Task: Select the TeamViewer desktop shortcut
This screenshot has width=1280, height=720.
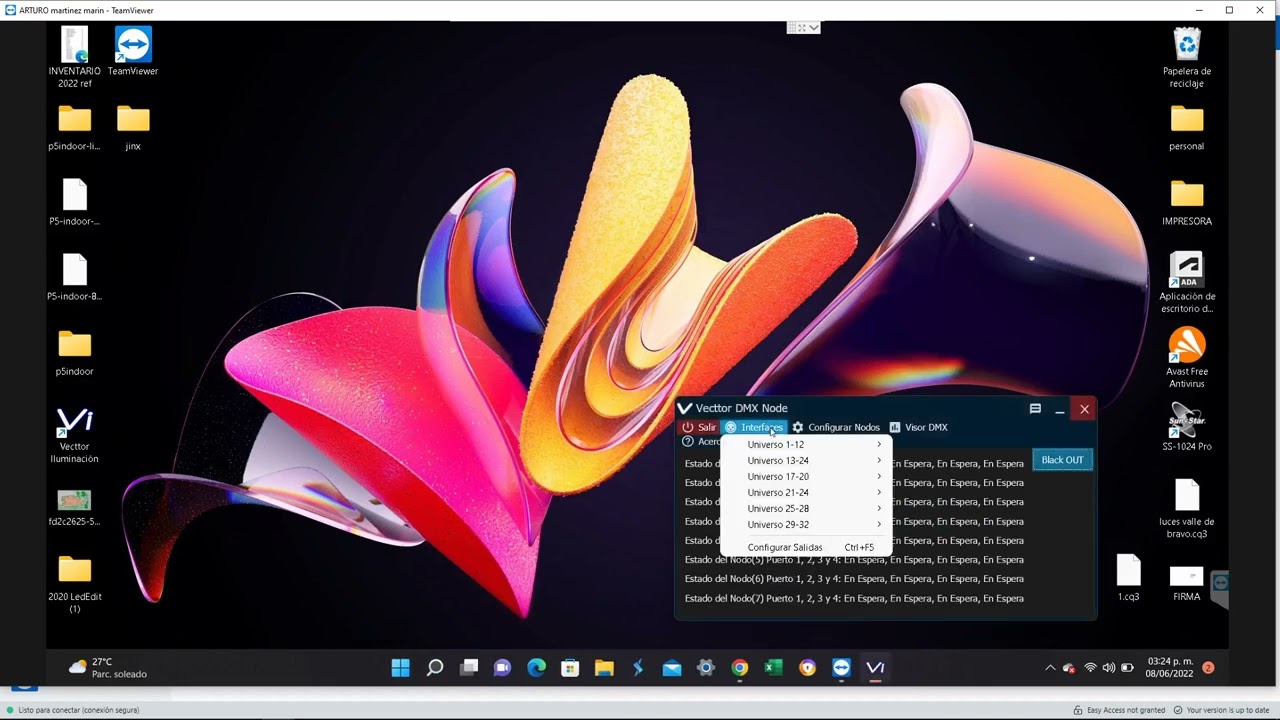Action: [133, 51]
